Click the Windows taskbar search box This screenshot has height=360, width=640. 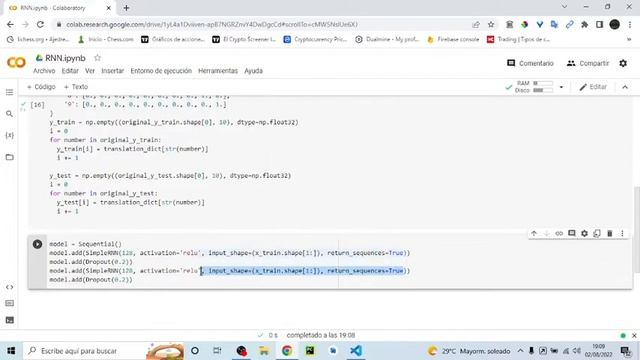click(x=104, y=351)
